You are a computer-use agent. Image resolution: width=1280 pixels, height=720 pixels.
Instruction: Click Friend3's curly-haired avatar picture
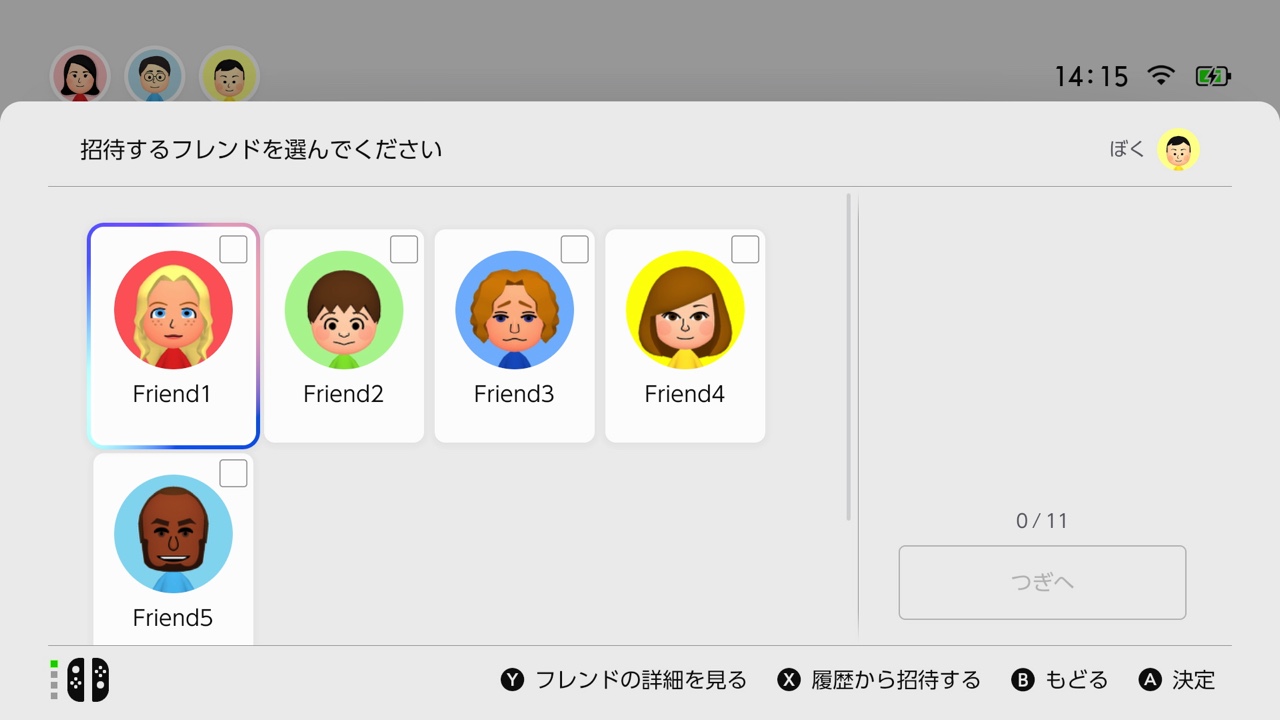click(515, 310)
